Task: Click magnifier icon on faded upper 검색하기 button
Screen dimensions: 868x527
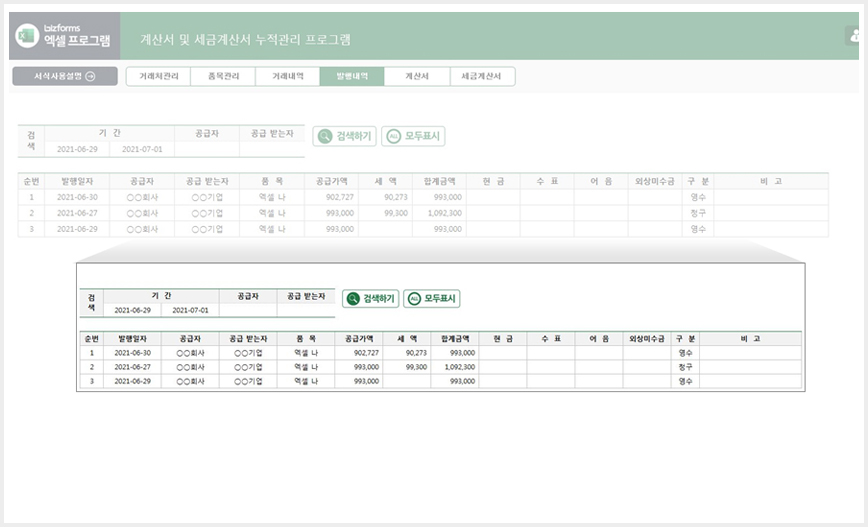Action: point(325,136)
